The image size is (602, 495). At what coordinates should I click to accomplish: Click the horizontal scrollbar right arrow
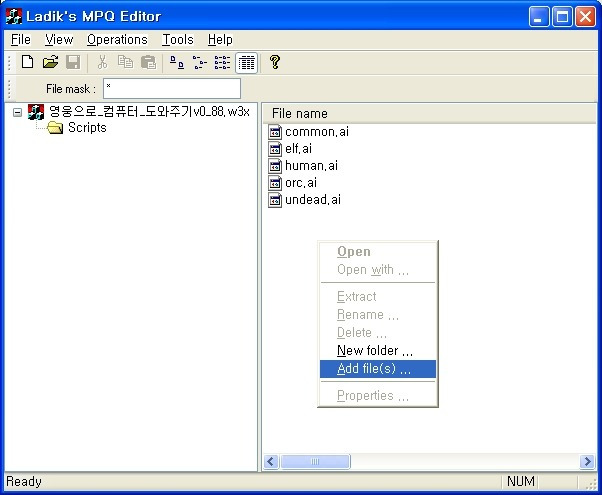(x=587, y=461)
